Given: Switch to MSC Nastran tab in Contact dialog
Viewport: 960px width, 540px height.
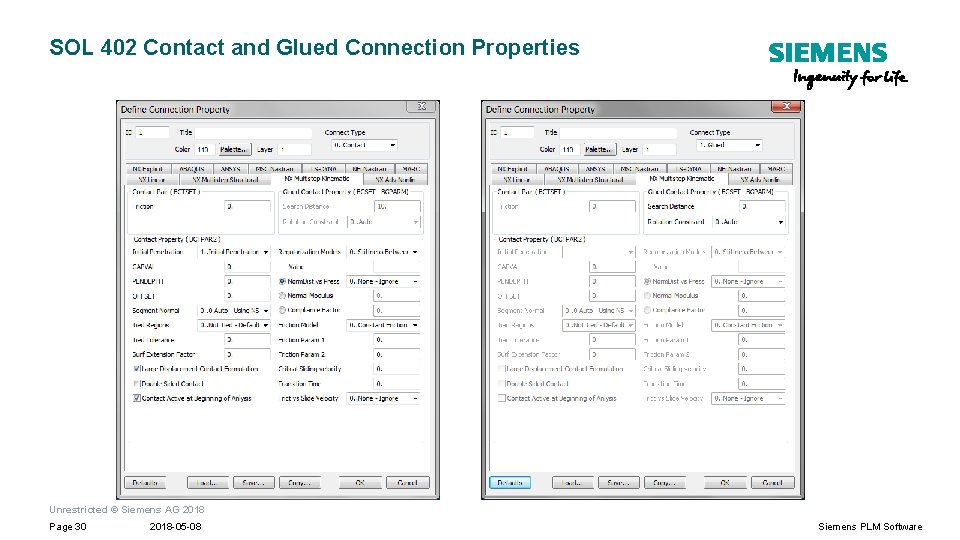Looking at the screenshot, I should pyautogui.click(x=274, y=169).
